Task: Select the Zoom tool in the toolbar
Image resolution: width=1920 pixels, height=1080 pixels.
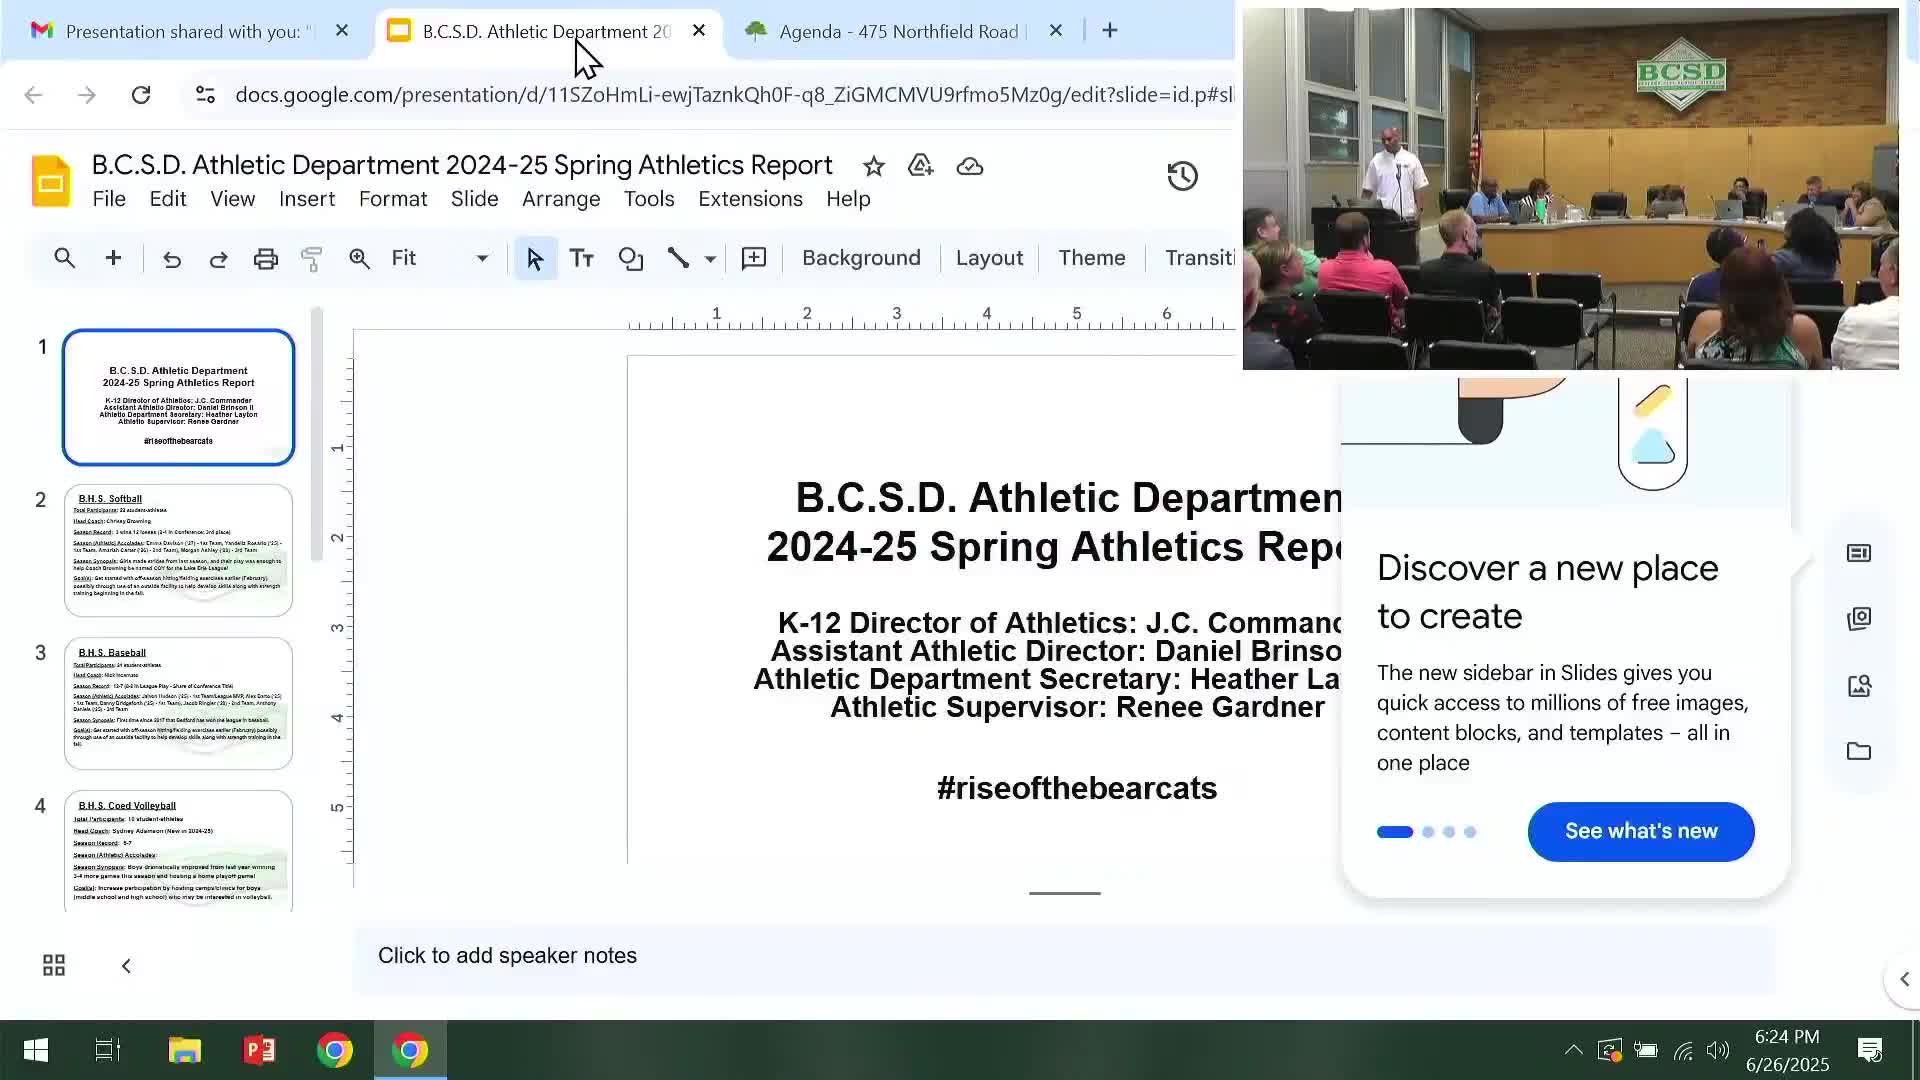Action: (359, 258)
